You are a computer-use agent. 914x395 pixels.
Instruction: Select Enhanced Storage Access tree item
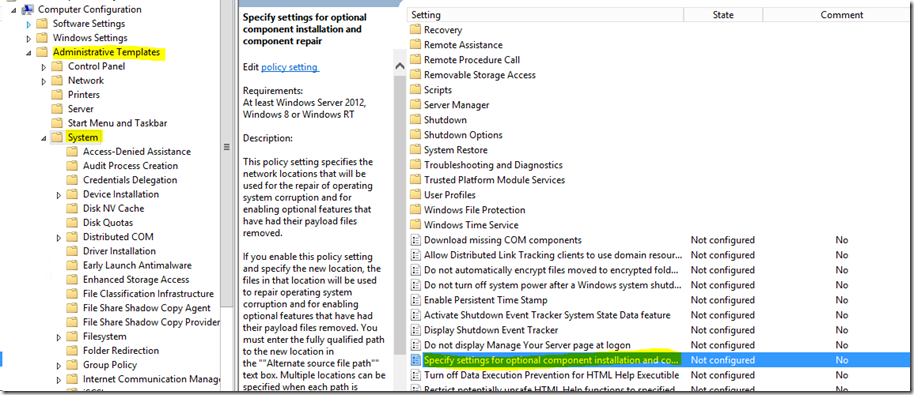[136, 280]
